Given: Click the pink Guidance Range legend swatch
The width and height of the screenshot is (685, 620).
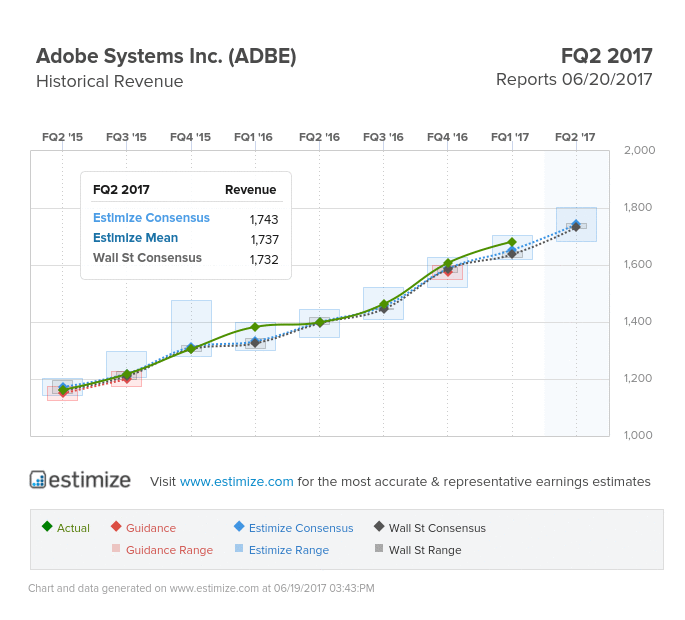Looking at the screenshot, I should (x=116, y=548).
